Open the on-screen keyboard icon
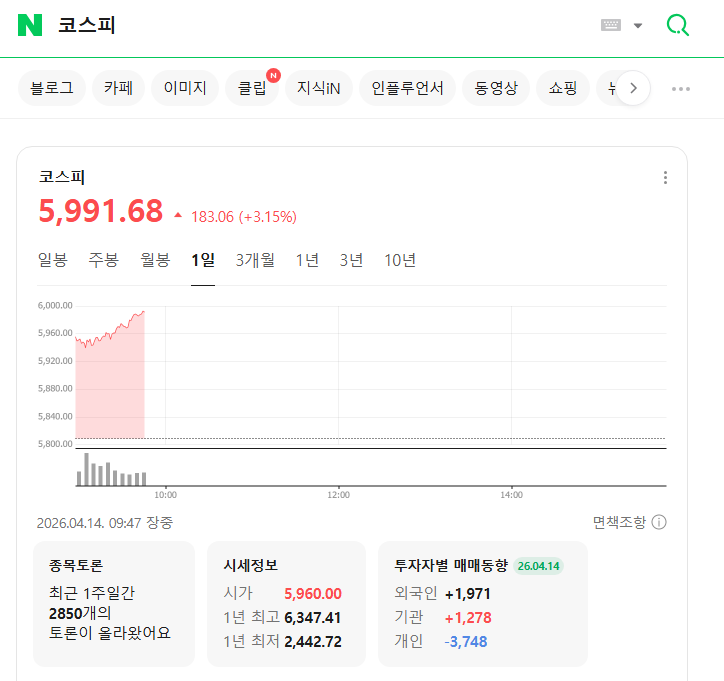The height and width of the screenshot is (681, 724). (611, 25)
